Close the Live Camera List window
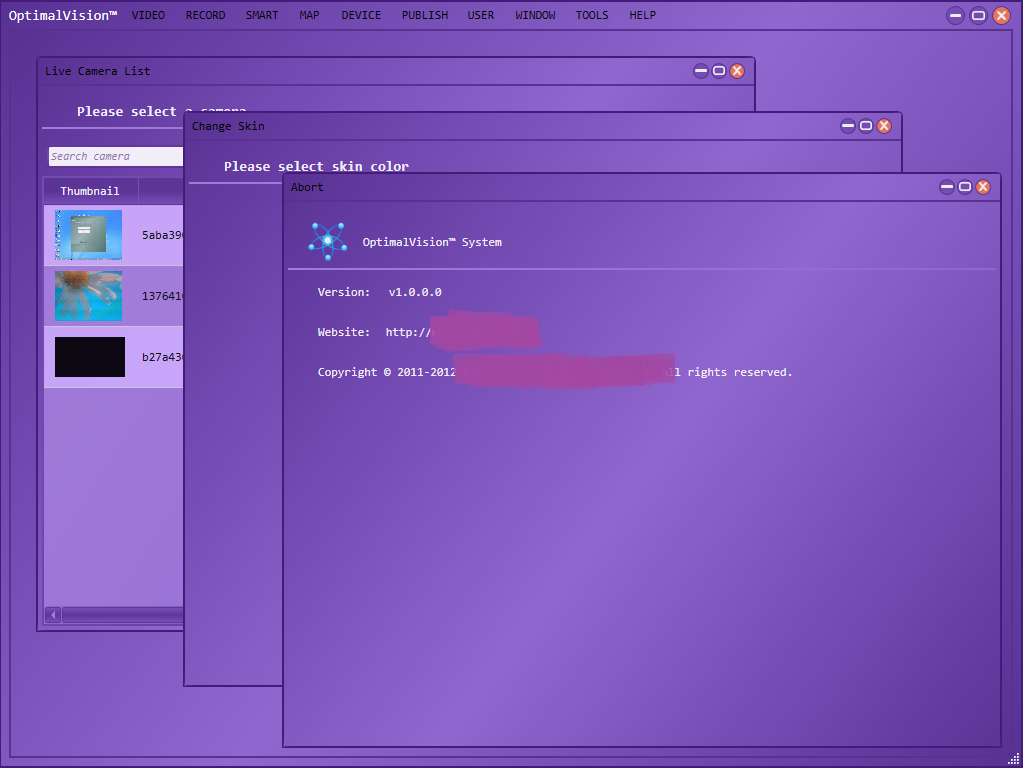Screen dimensions: 1023x768 [x=737, y=71]
